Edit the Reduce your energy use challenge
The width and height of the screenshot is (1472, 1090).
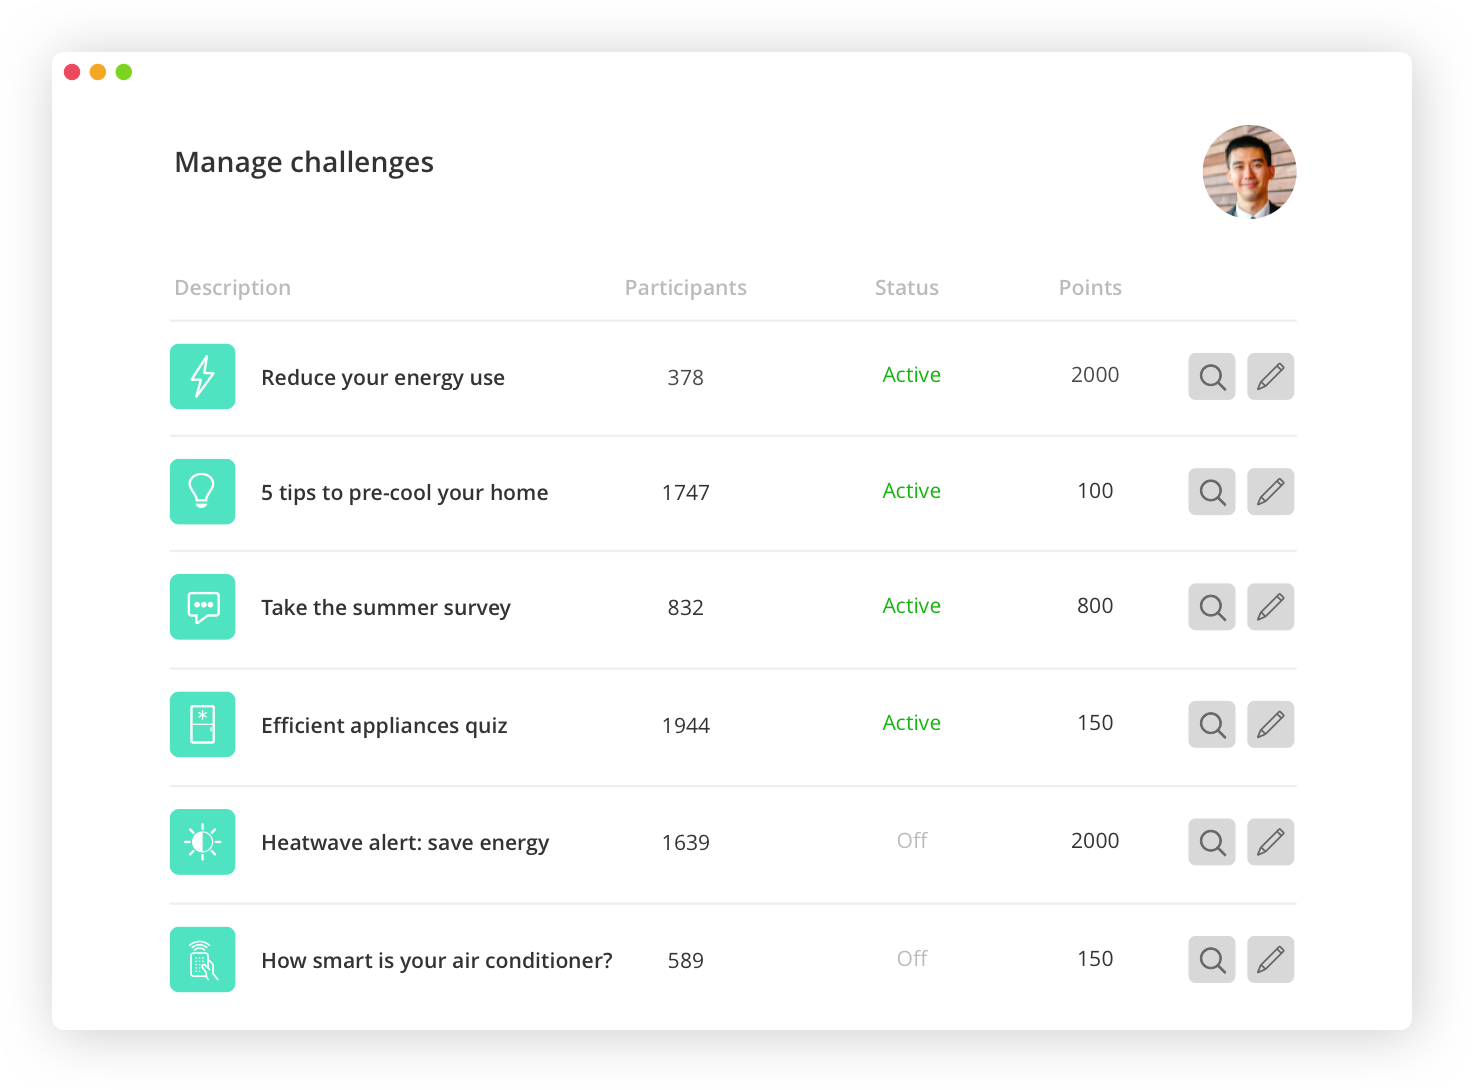tap(1270, 377)
